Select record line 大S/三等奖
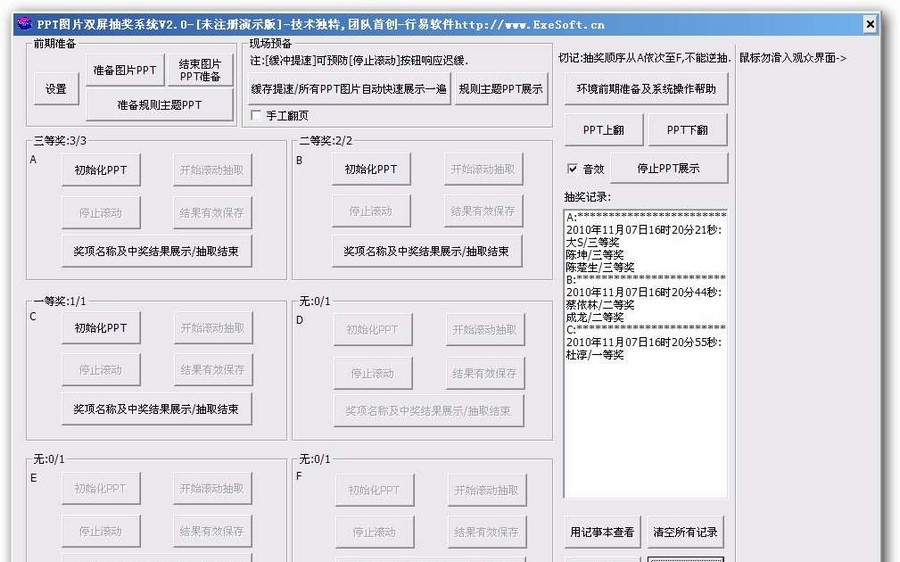The height and width of the screenshot is (562, 900). coord(593,242)
